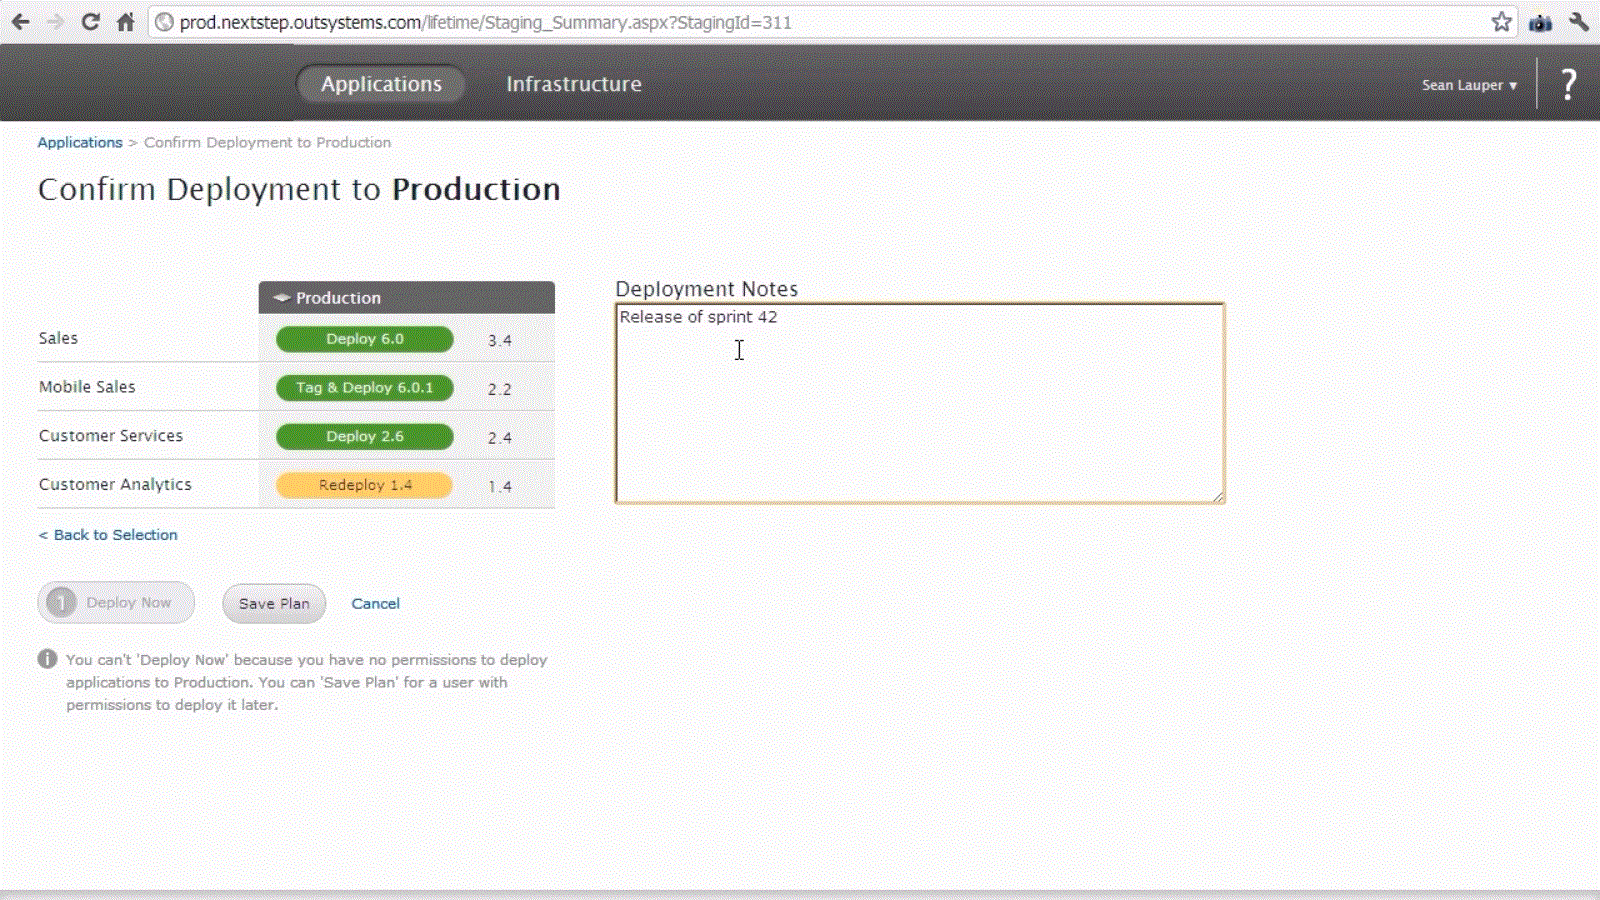Click the disabled Deploy Now button
The image size is (1600, 900).
pyautogui.click(x=116, y=603)
